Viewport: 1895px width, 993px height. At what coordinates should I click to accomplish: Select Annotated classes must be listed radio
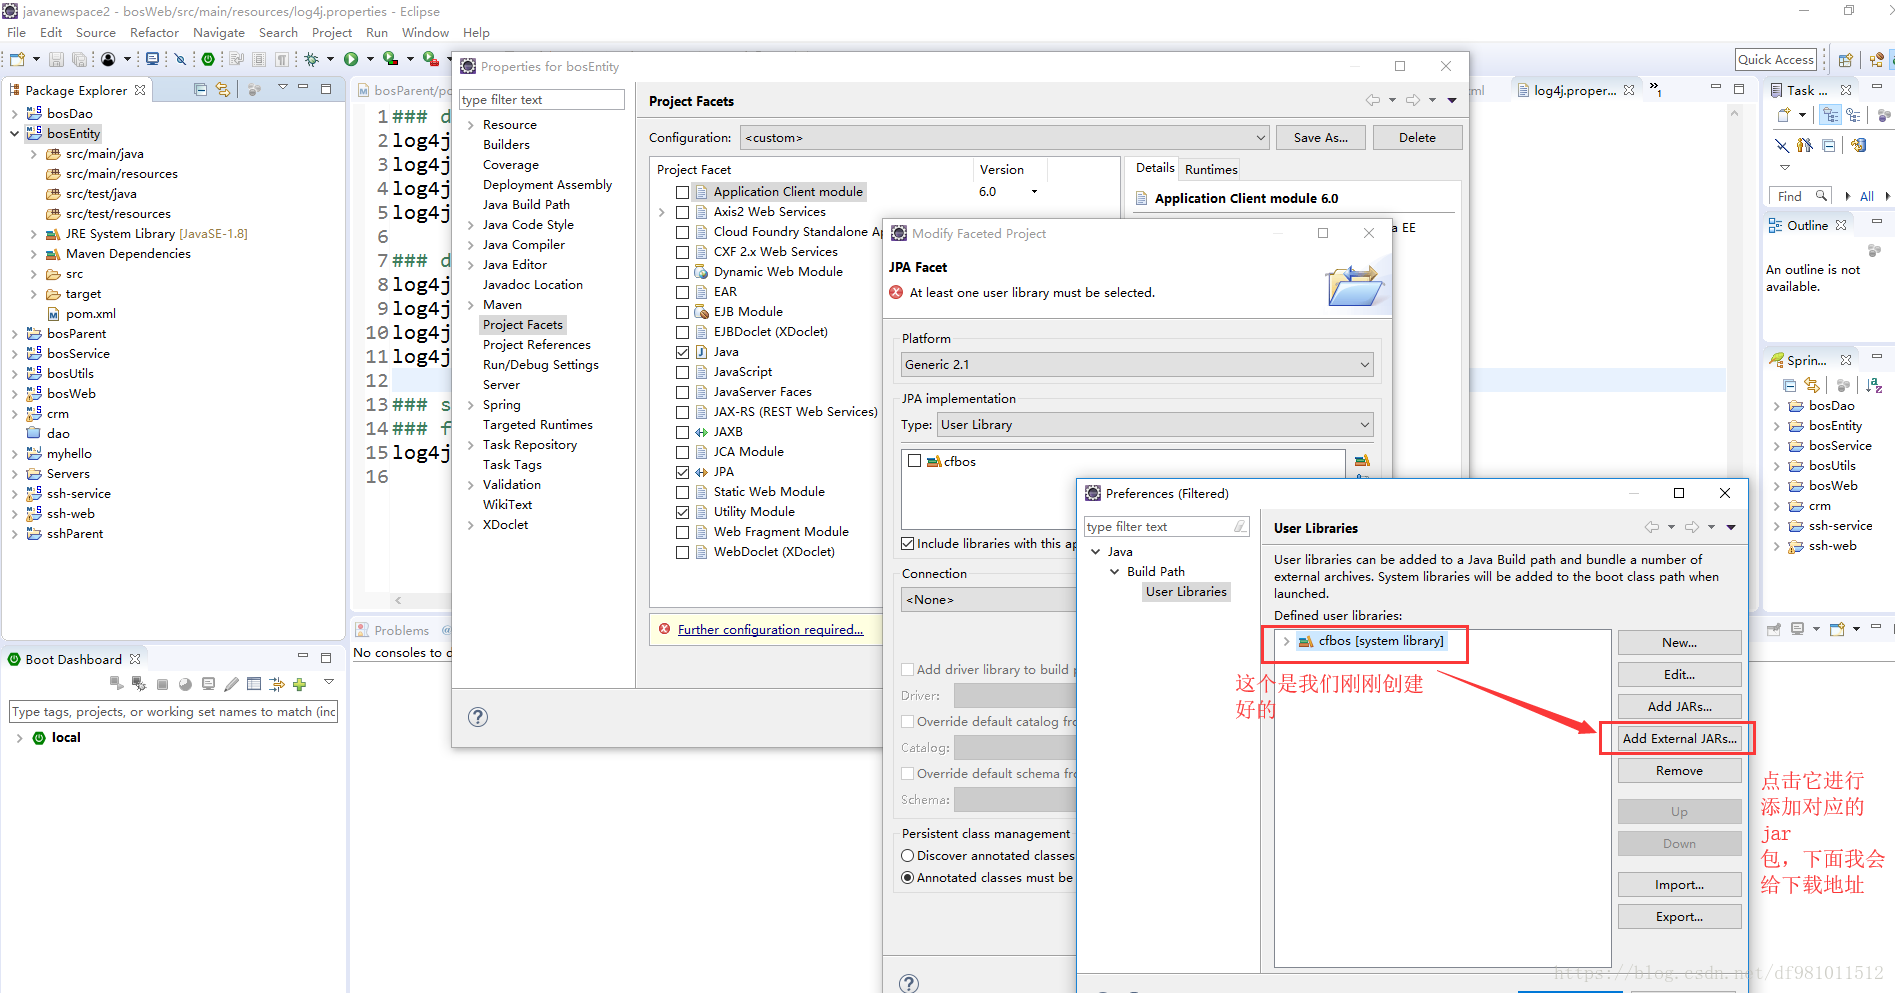(908, 877)
